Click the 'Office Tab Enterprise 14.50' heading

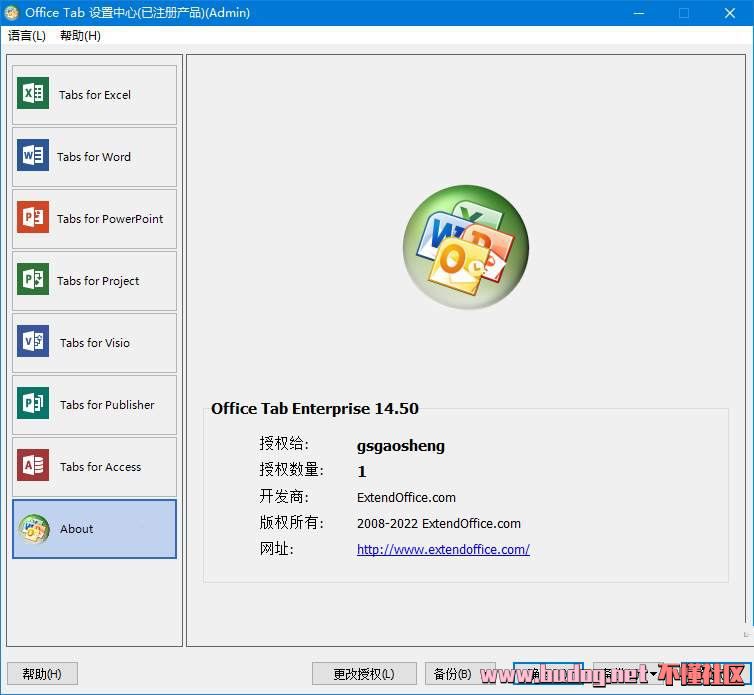pyautogui.click(x=315, y=408)
